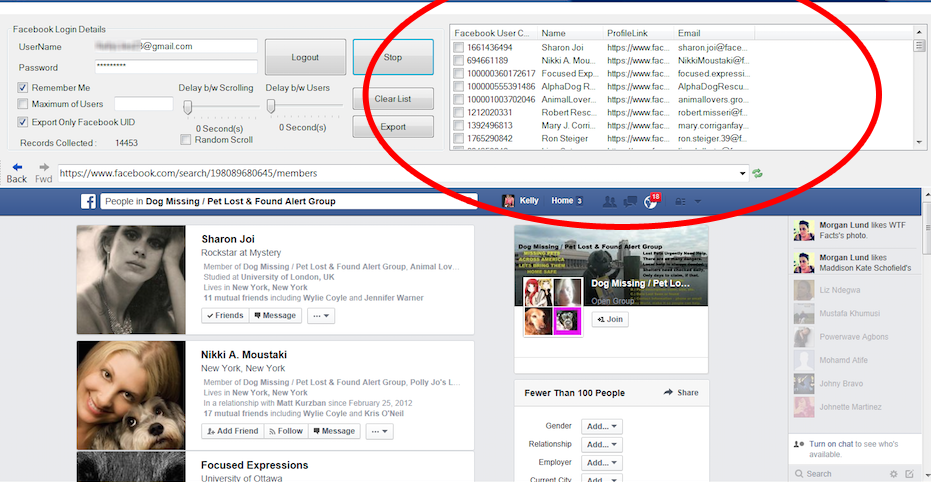Screen dimensions: 931x482
Task: Check the Sharon Joi row checkbox
Action: pos(458,47)
